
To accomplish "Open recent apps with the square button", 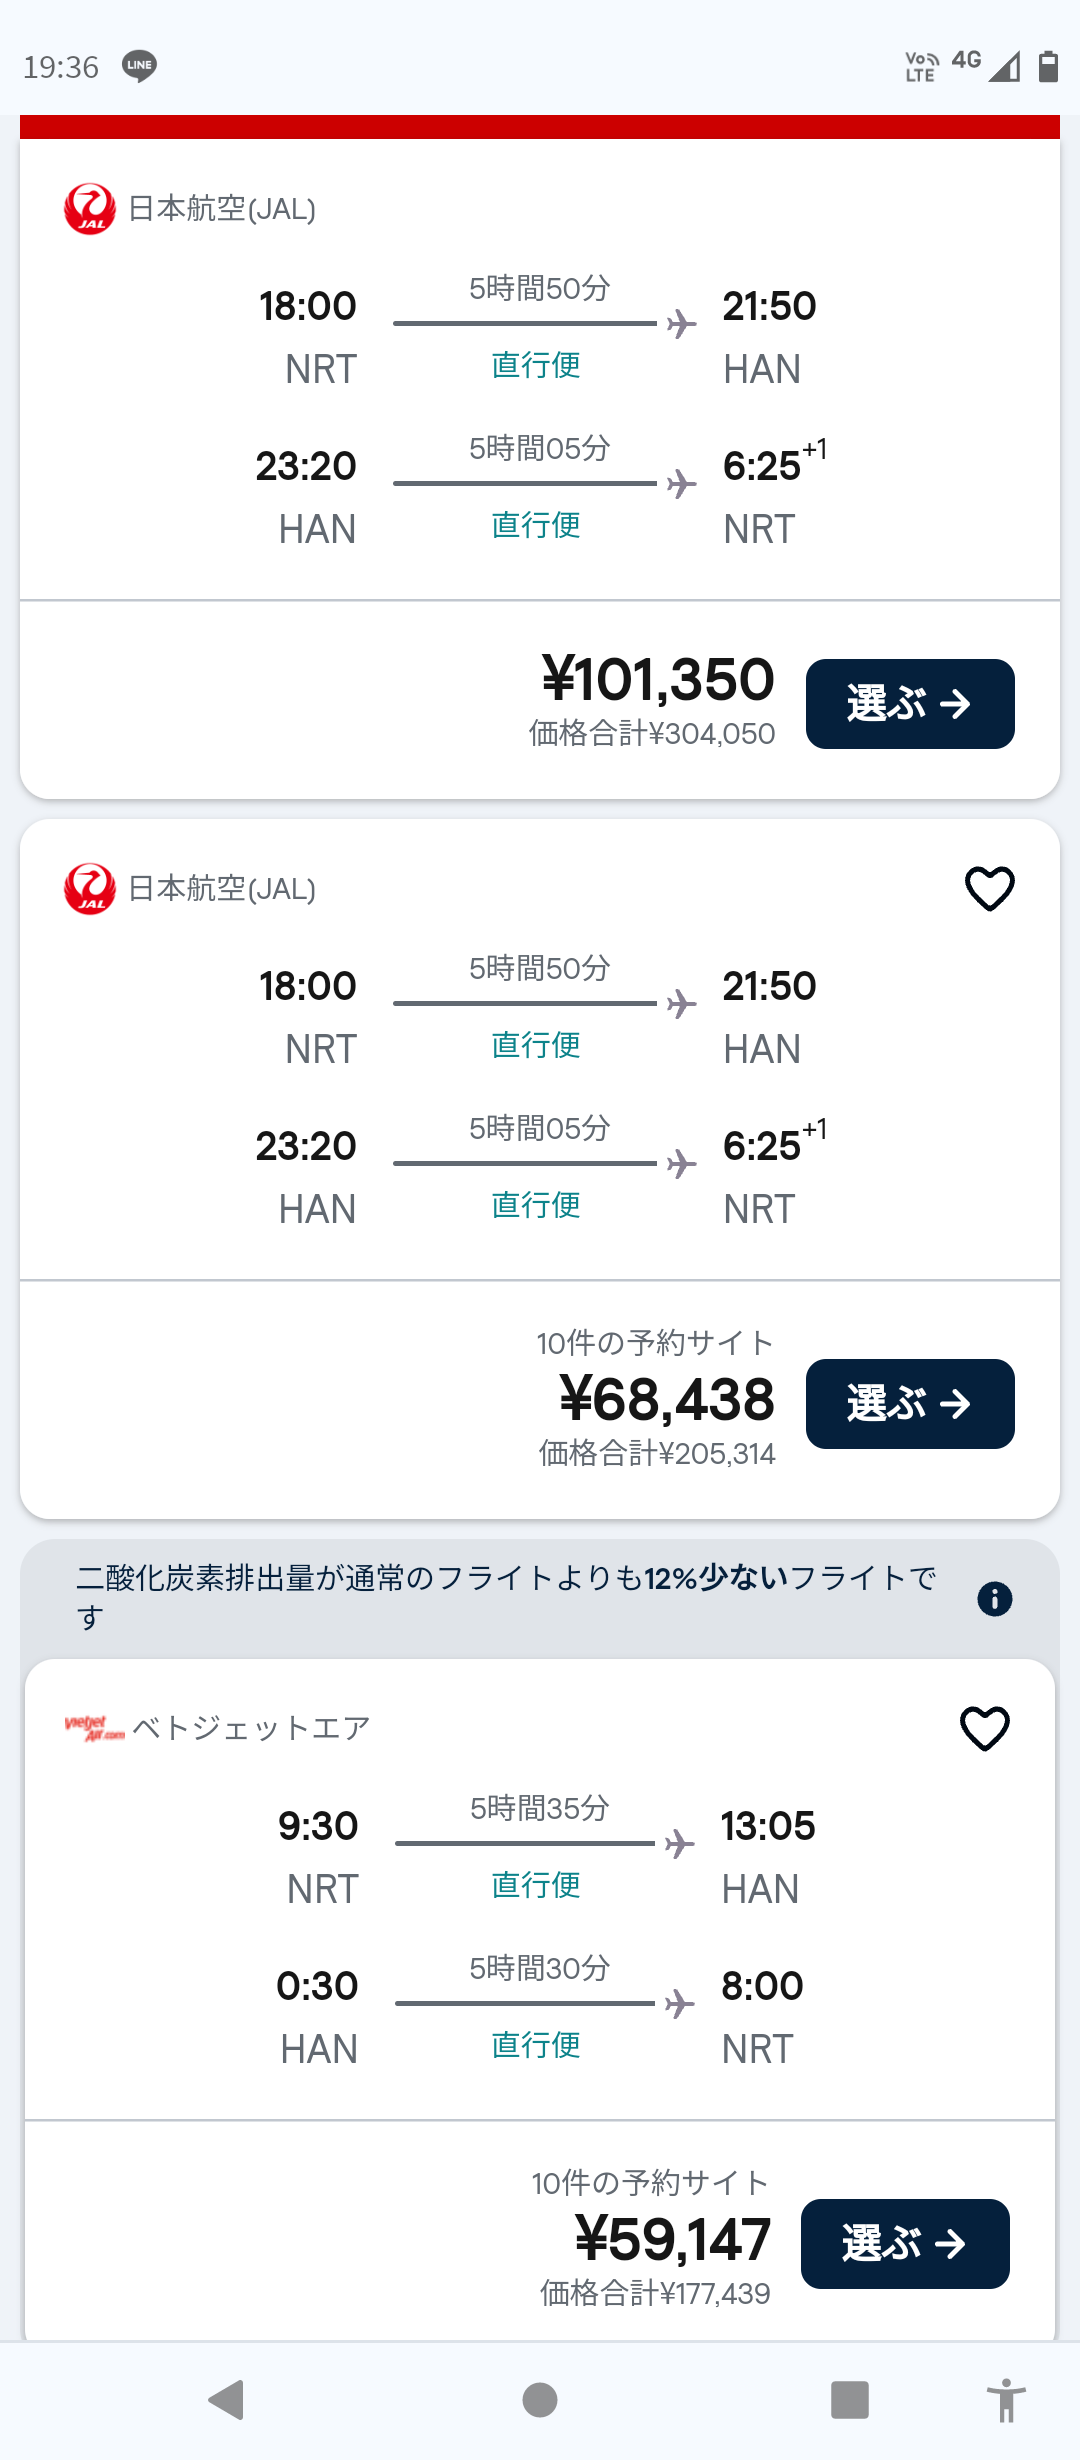I will coord(849,2399).
